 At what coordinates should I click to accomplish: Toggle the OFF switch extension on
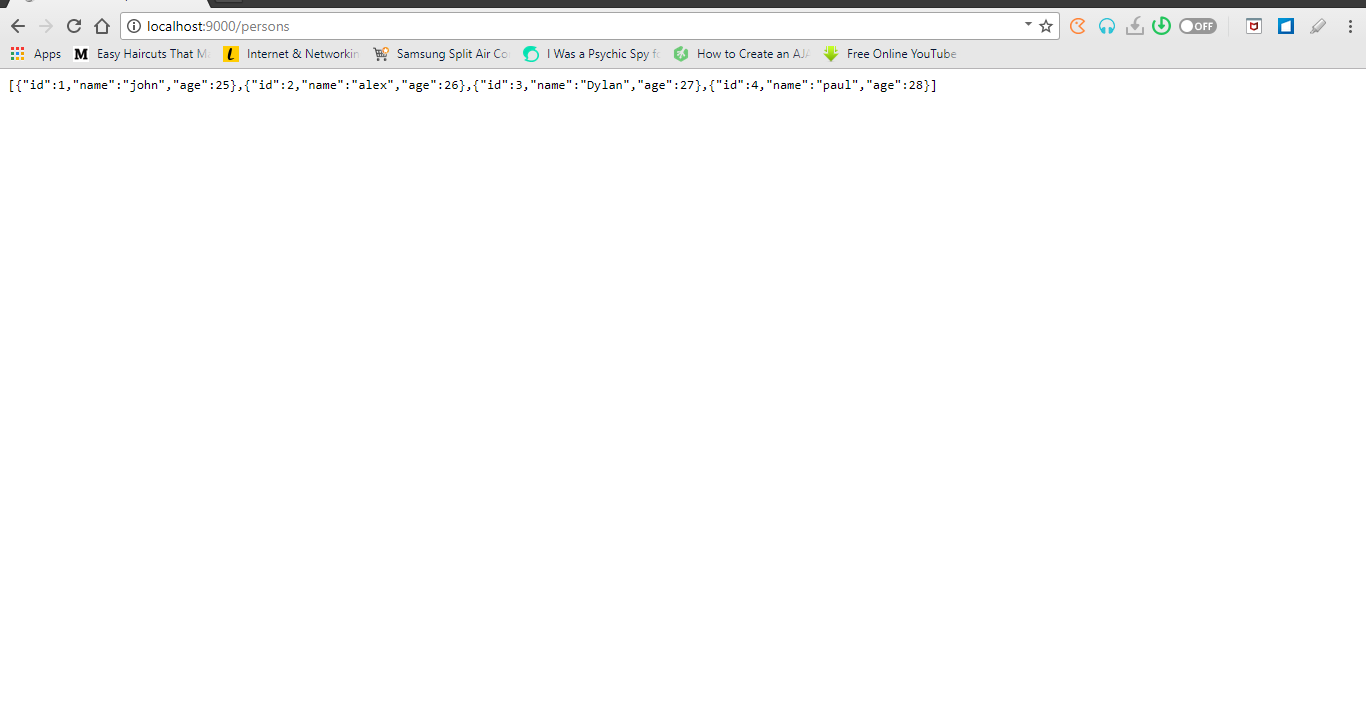(x=1197, y=26)
